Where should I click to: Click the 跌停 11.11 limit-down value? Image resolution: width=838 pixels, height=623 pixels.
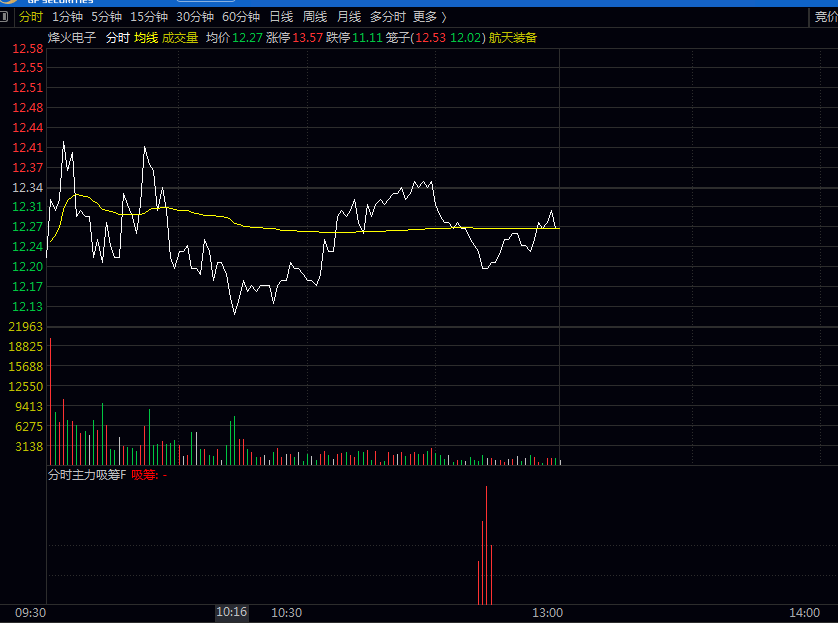pyautogui.click(x=368, y=38)
